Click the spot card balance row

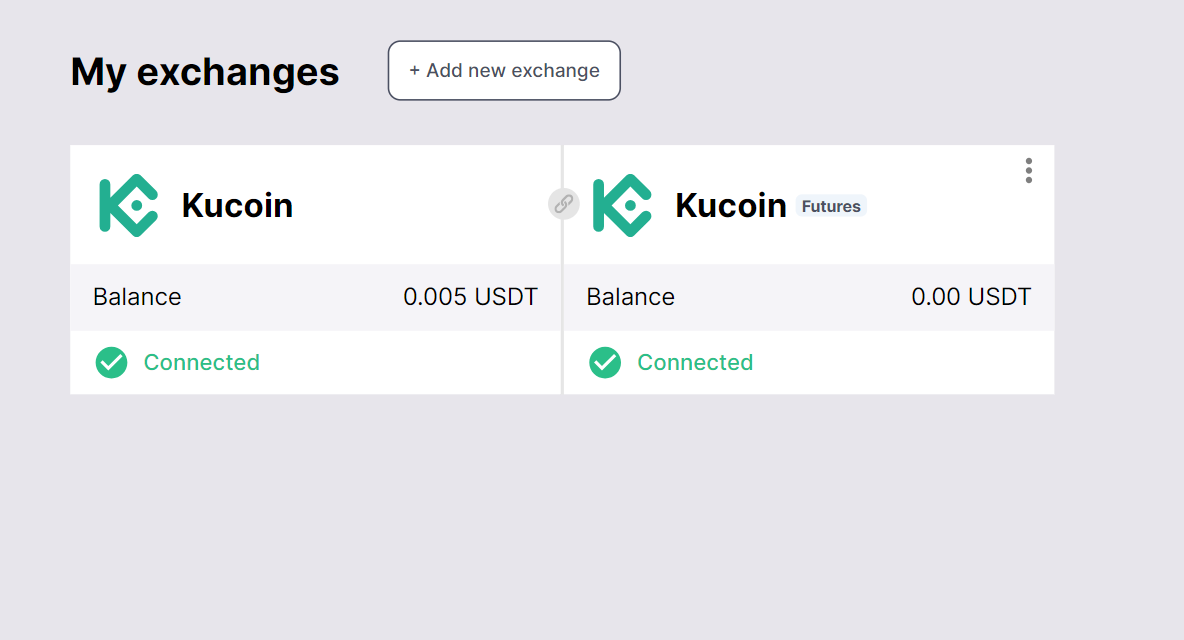[300, 297]
